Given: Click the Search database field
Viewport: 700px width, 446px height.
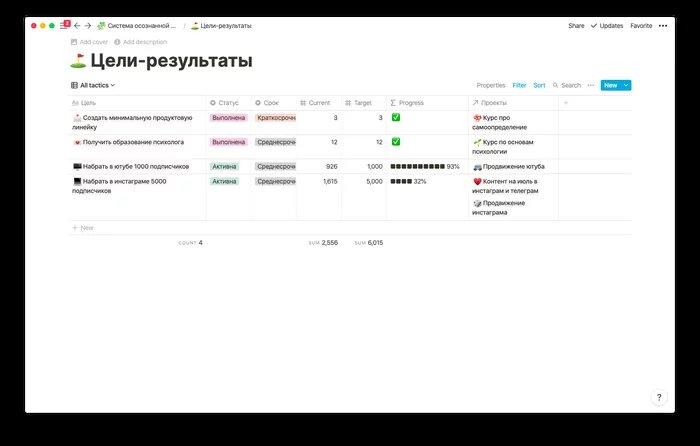Looking at the screenshot, I should [x=567, y=85].
